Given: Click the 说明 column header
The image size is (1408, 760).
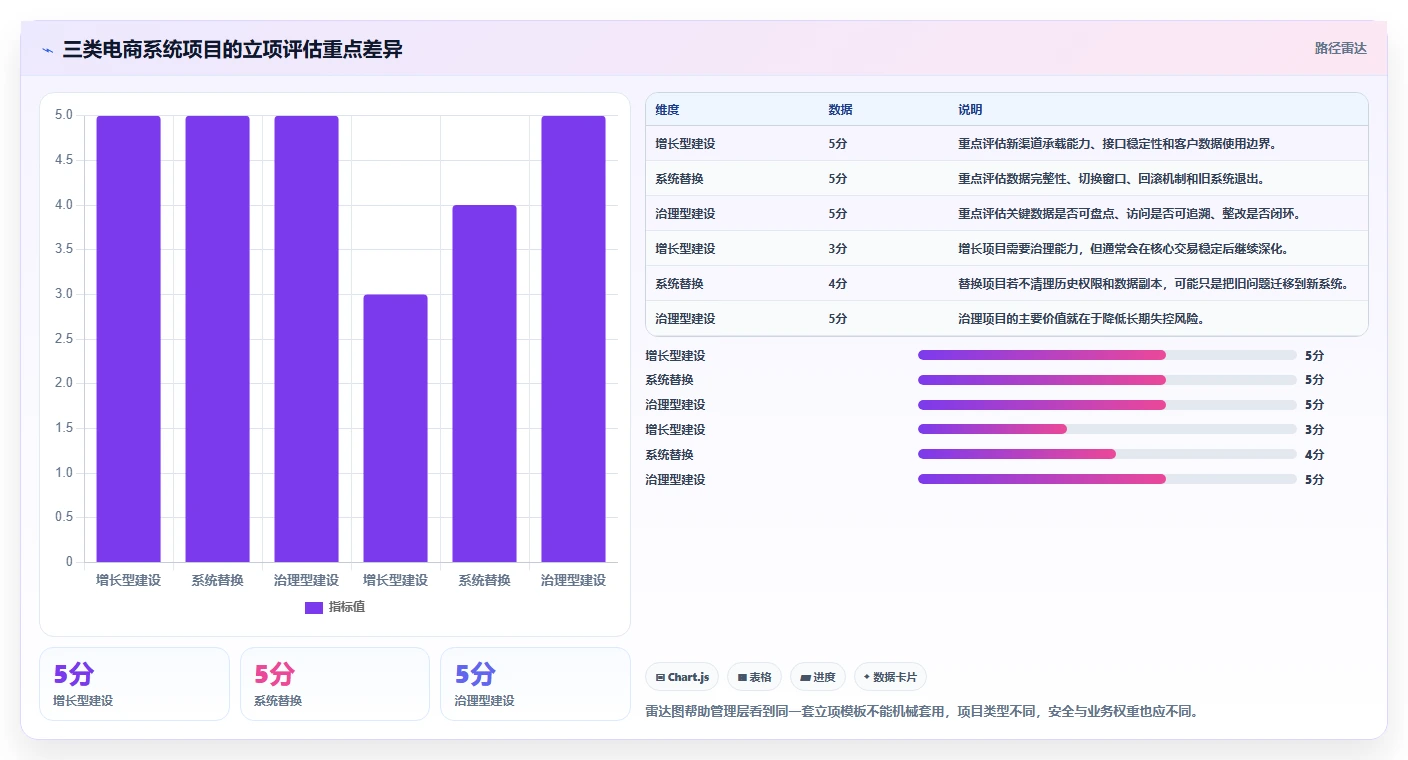Looking at the screenshot, I should (970, 110).
